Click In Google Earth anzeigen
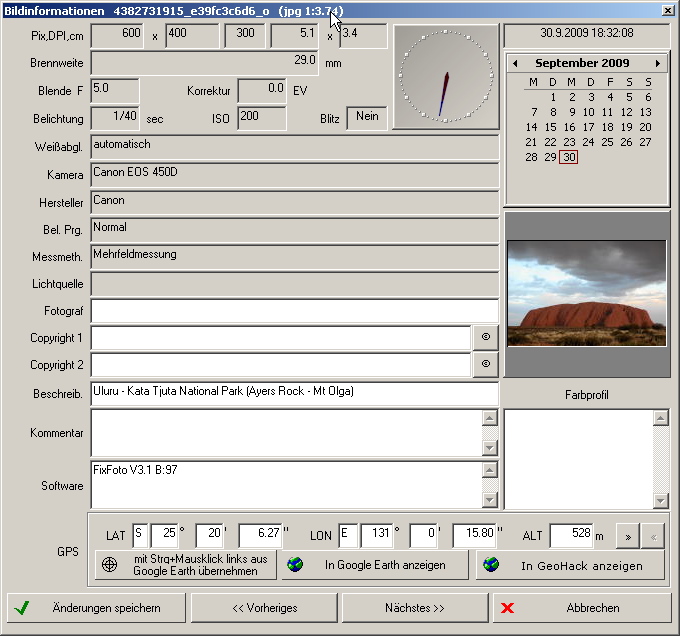The width and height of the screenshot is (680, 636). pyautogui.click(x=376, y=565)
